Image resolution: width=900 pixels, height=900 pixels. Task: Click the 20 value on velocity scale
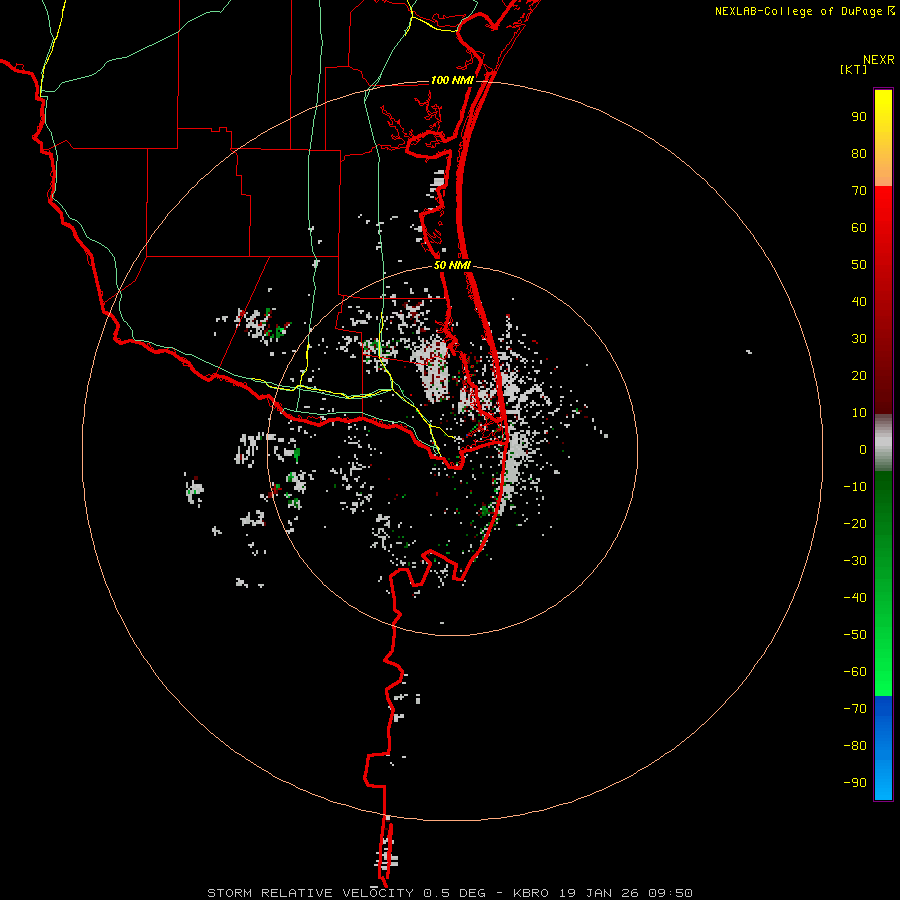(859, 376)
